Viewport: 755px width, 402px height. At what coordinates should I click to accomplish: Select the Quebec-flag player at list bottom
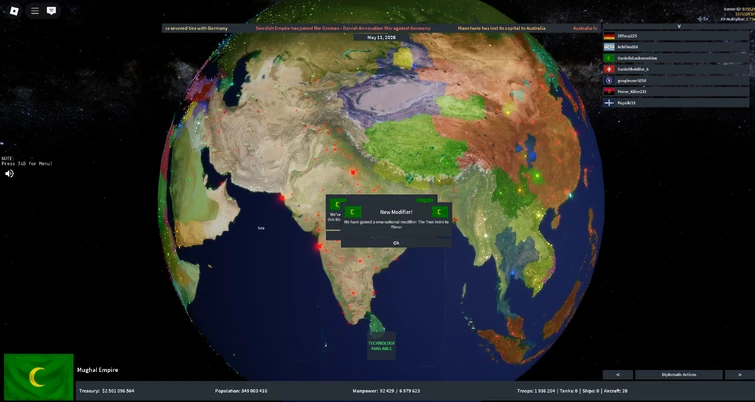(676, 103)
